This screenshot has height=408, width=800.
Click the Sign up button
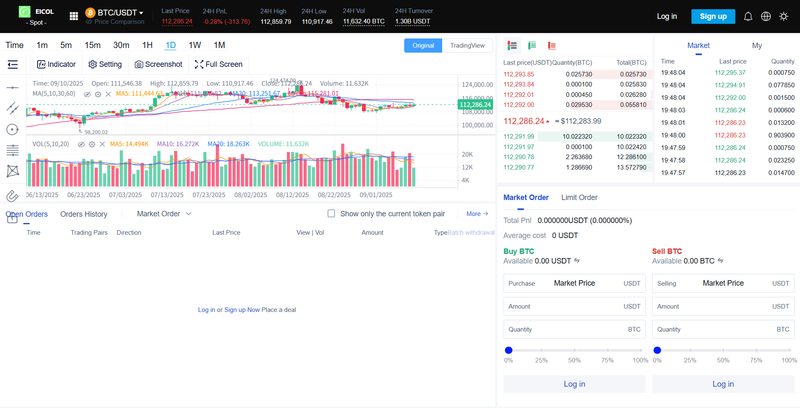tap(713, 16)
